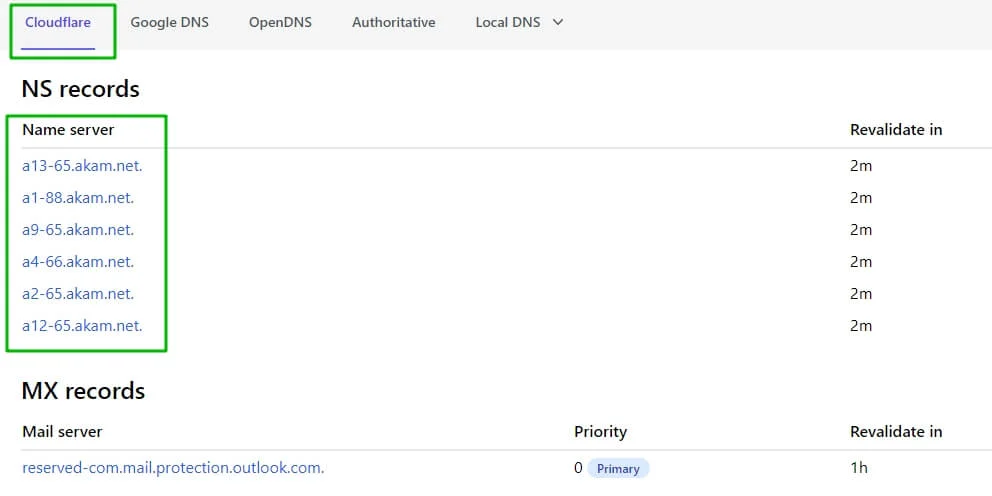Viewport: 992px width, 496px height.
Task: Click the a4-66.akam.net. name server
Action: [78, 261]
